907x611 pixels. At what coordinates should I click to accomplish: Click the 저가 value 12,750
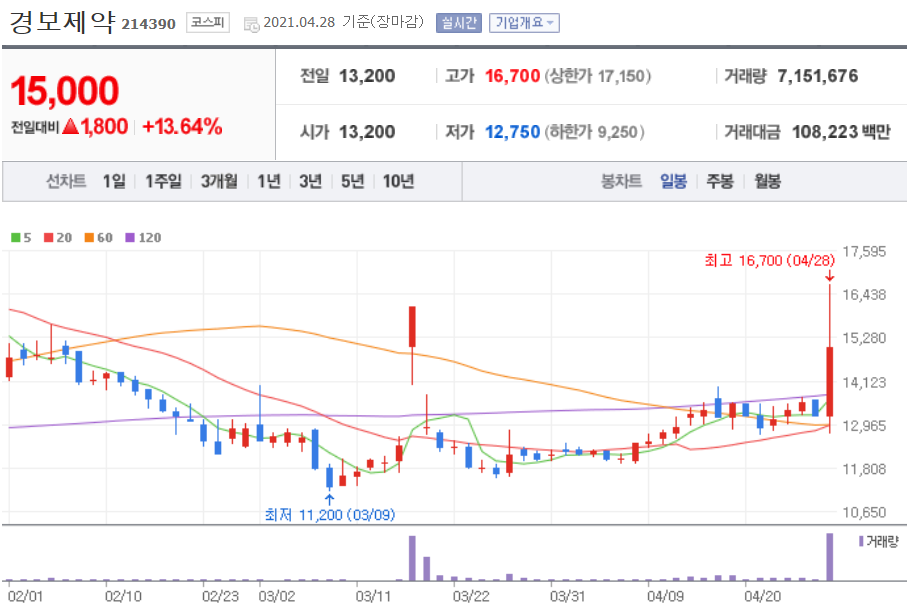click(x=513, y=132)
